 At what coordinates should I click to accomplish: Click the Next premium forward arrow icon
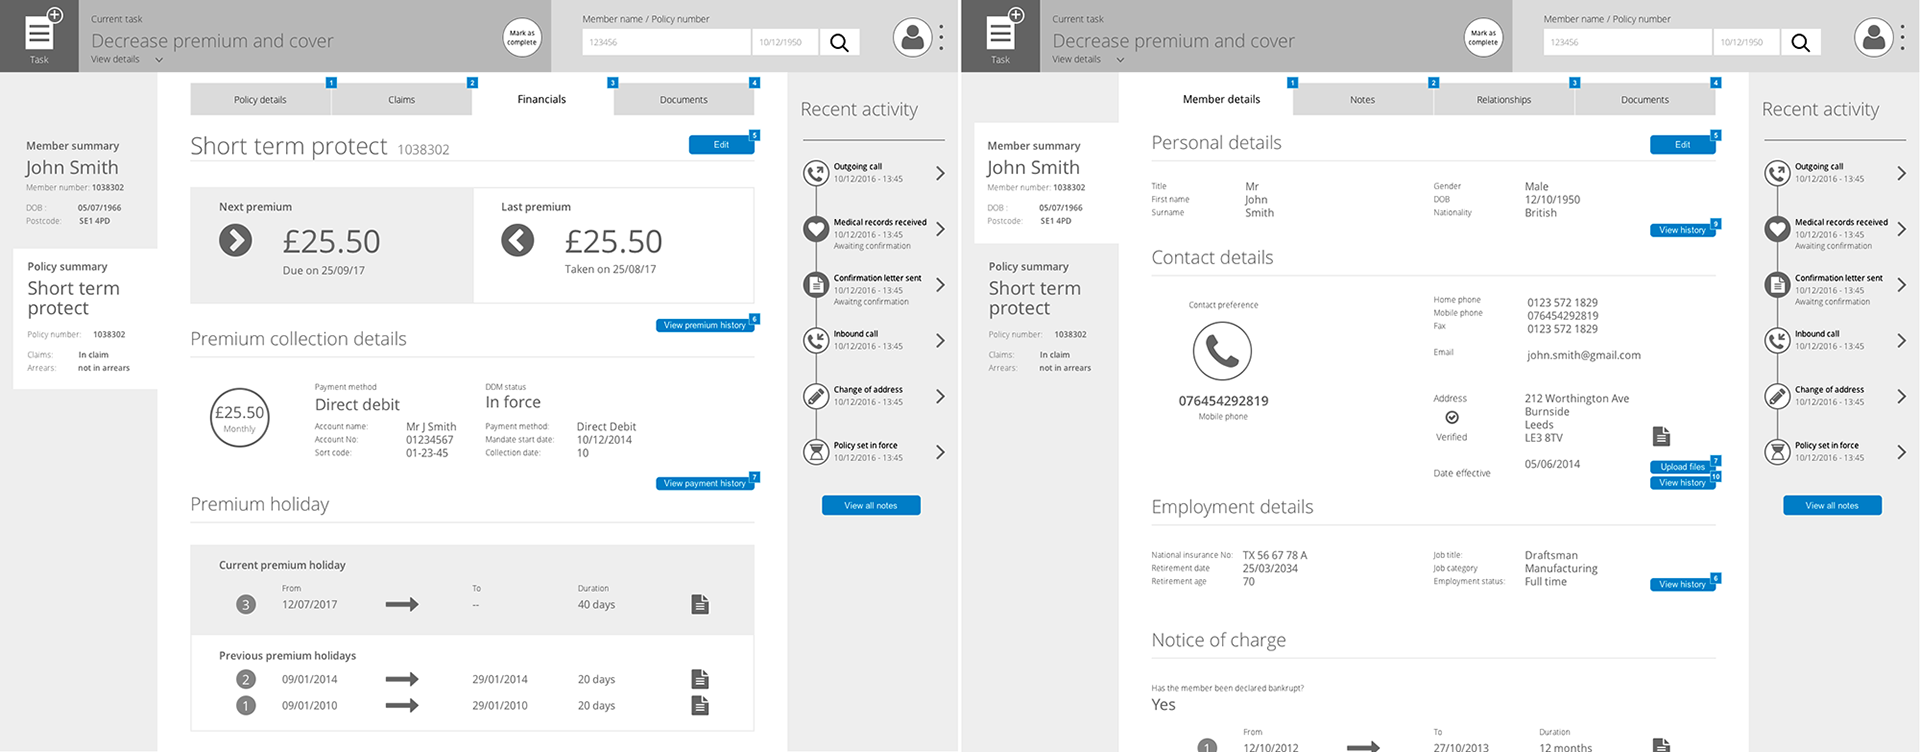point(236,240)
